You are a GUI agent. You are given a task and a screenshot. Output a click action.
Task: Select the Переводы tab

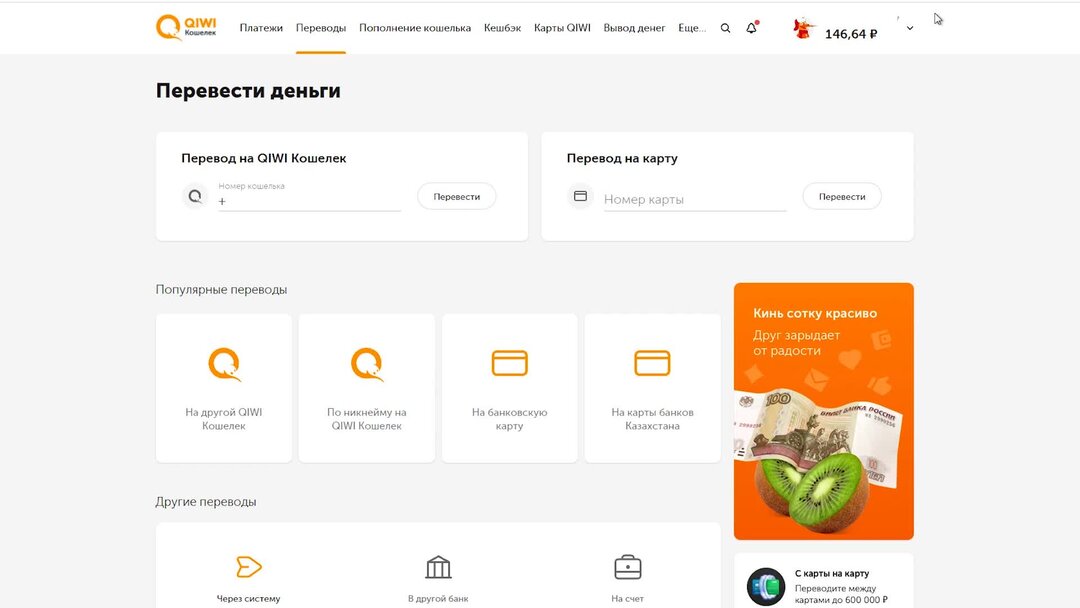[x=321, y=28]
